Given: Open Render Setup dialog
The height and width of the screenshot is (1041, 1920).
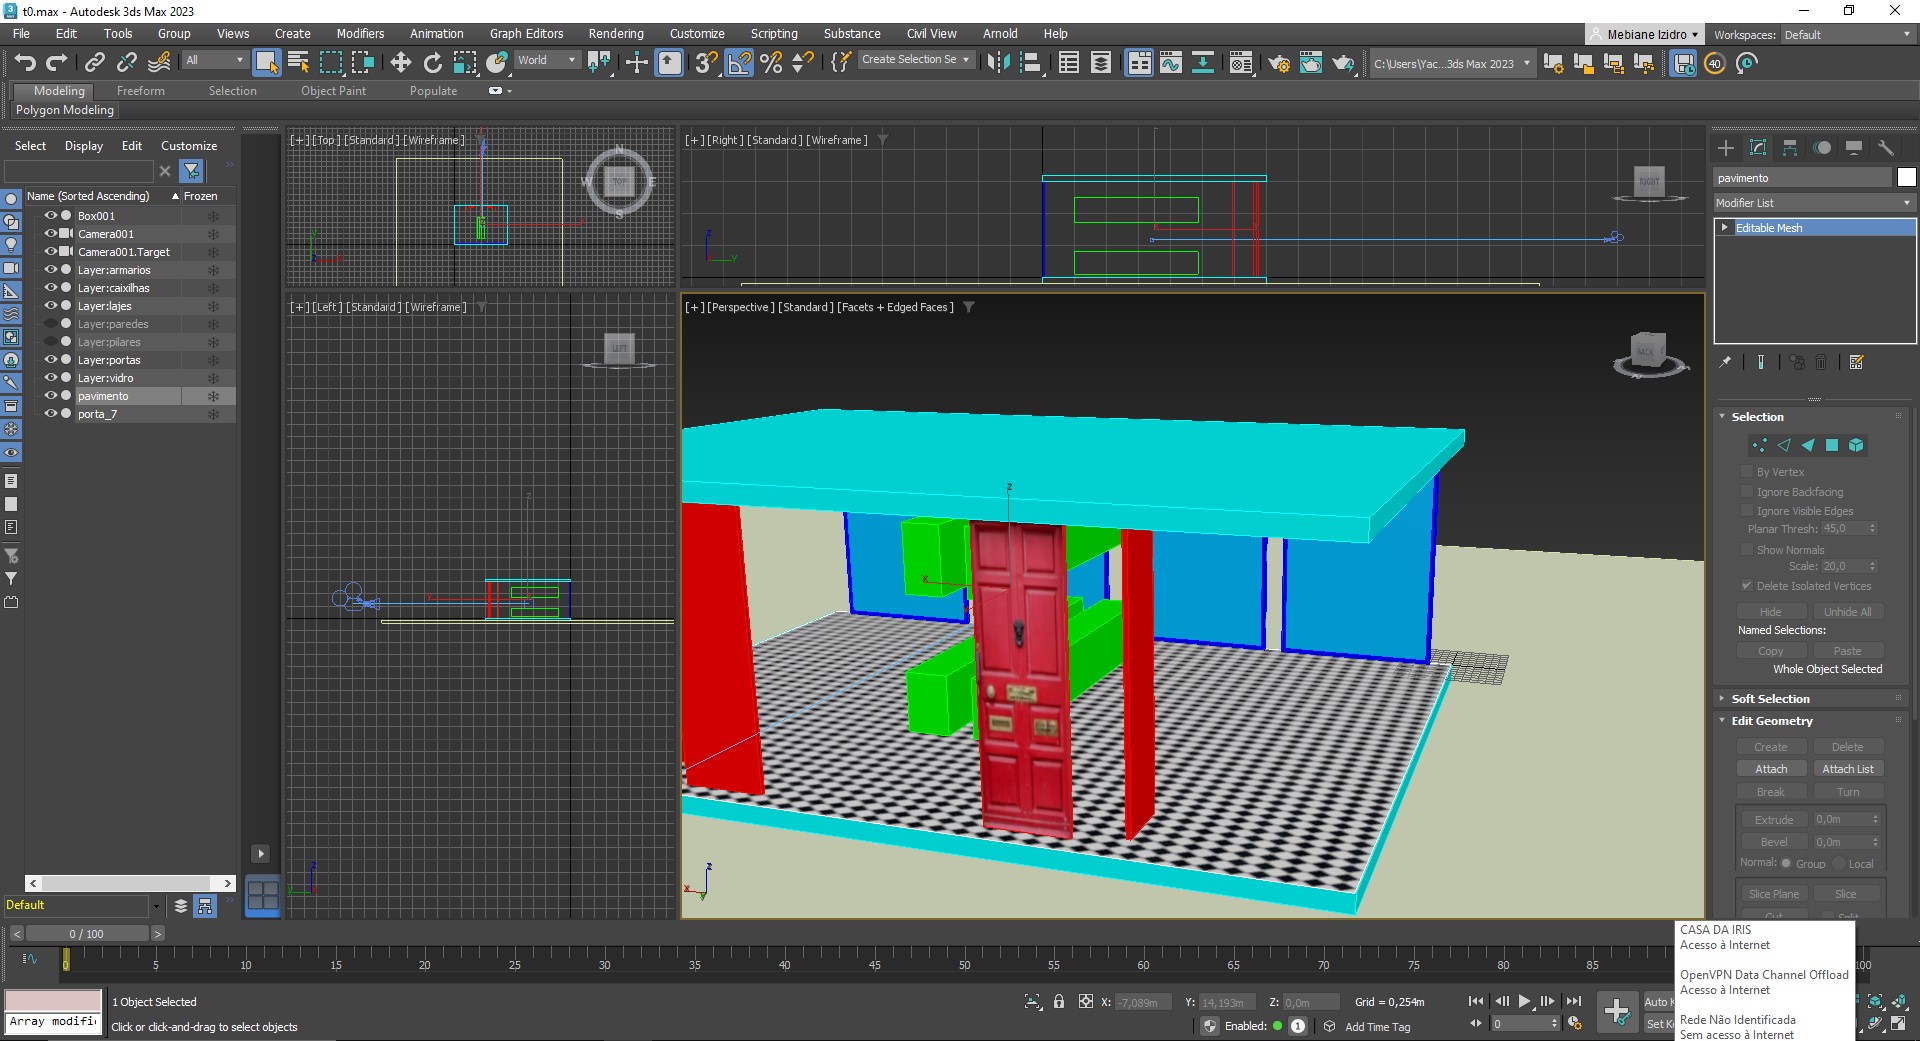Looking at the screenshot, I should point(1279,63).
